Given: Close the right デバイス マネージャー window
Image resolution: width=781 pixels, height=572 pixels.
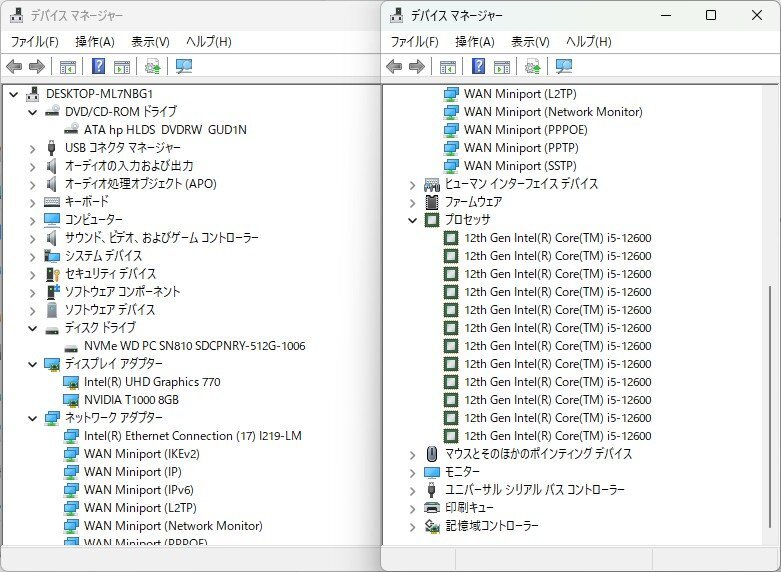Looking at the screenshot, I should (x=757, y=15).
